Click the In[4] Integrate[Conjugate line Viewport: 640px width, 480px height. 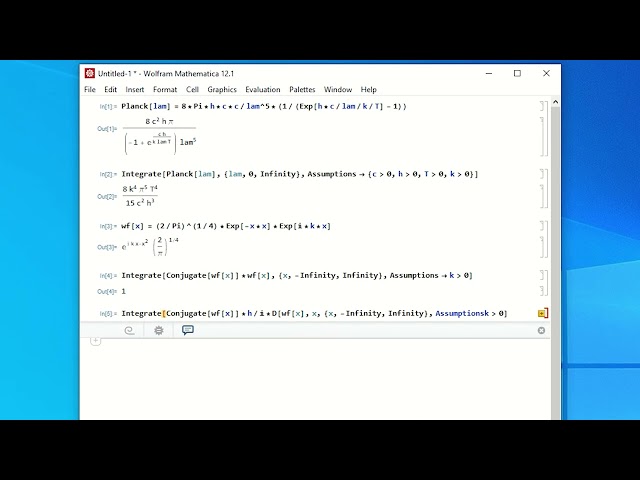(297, 276)
